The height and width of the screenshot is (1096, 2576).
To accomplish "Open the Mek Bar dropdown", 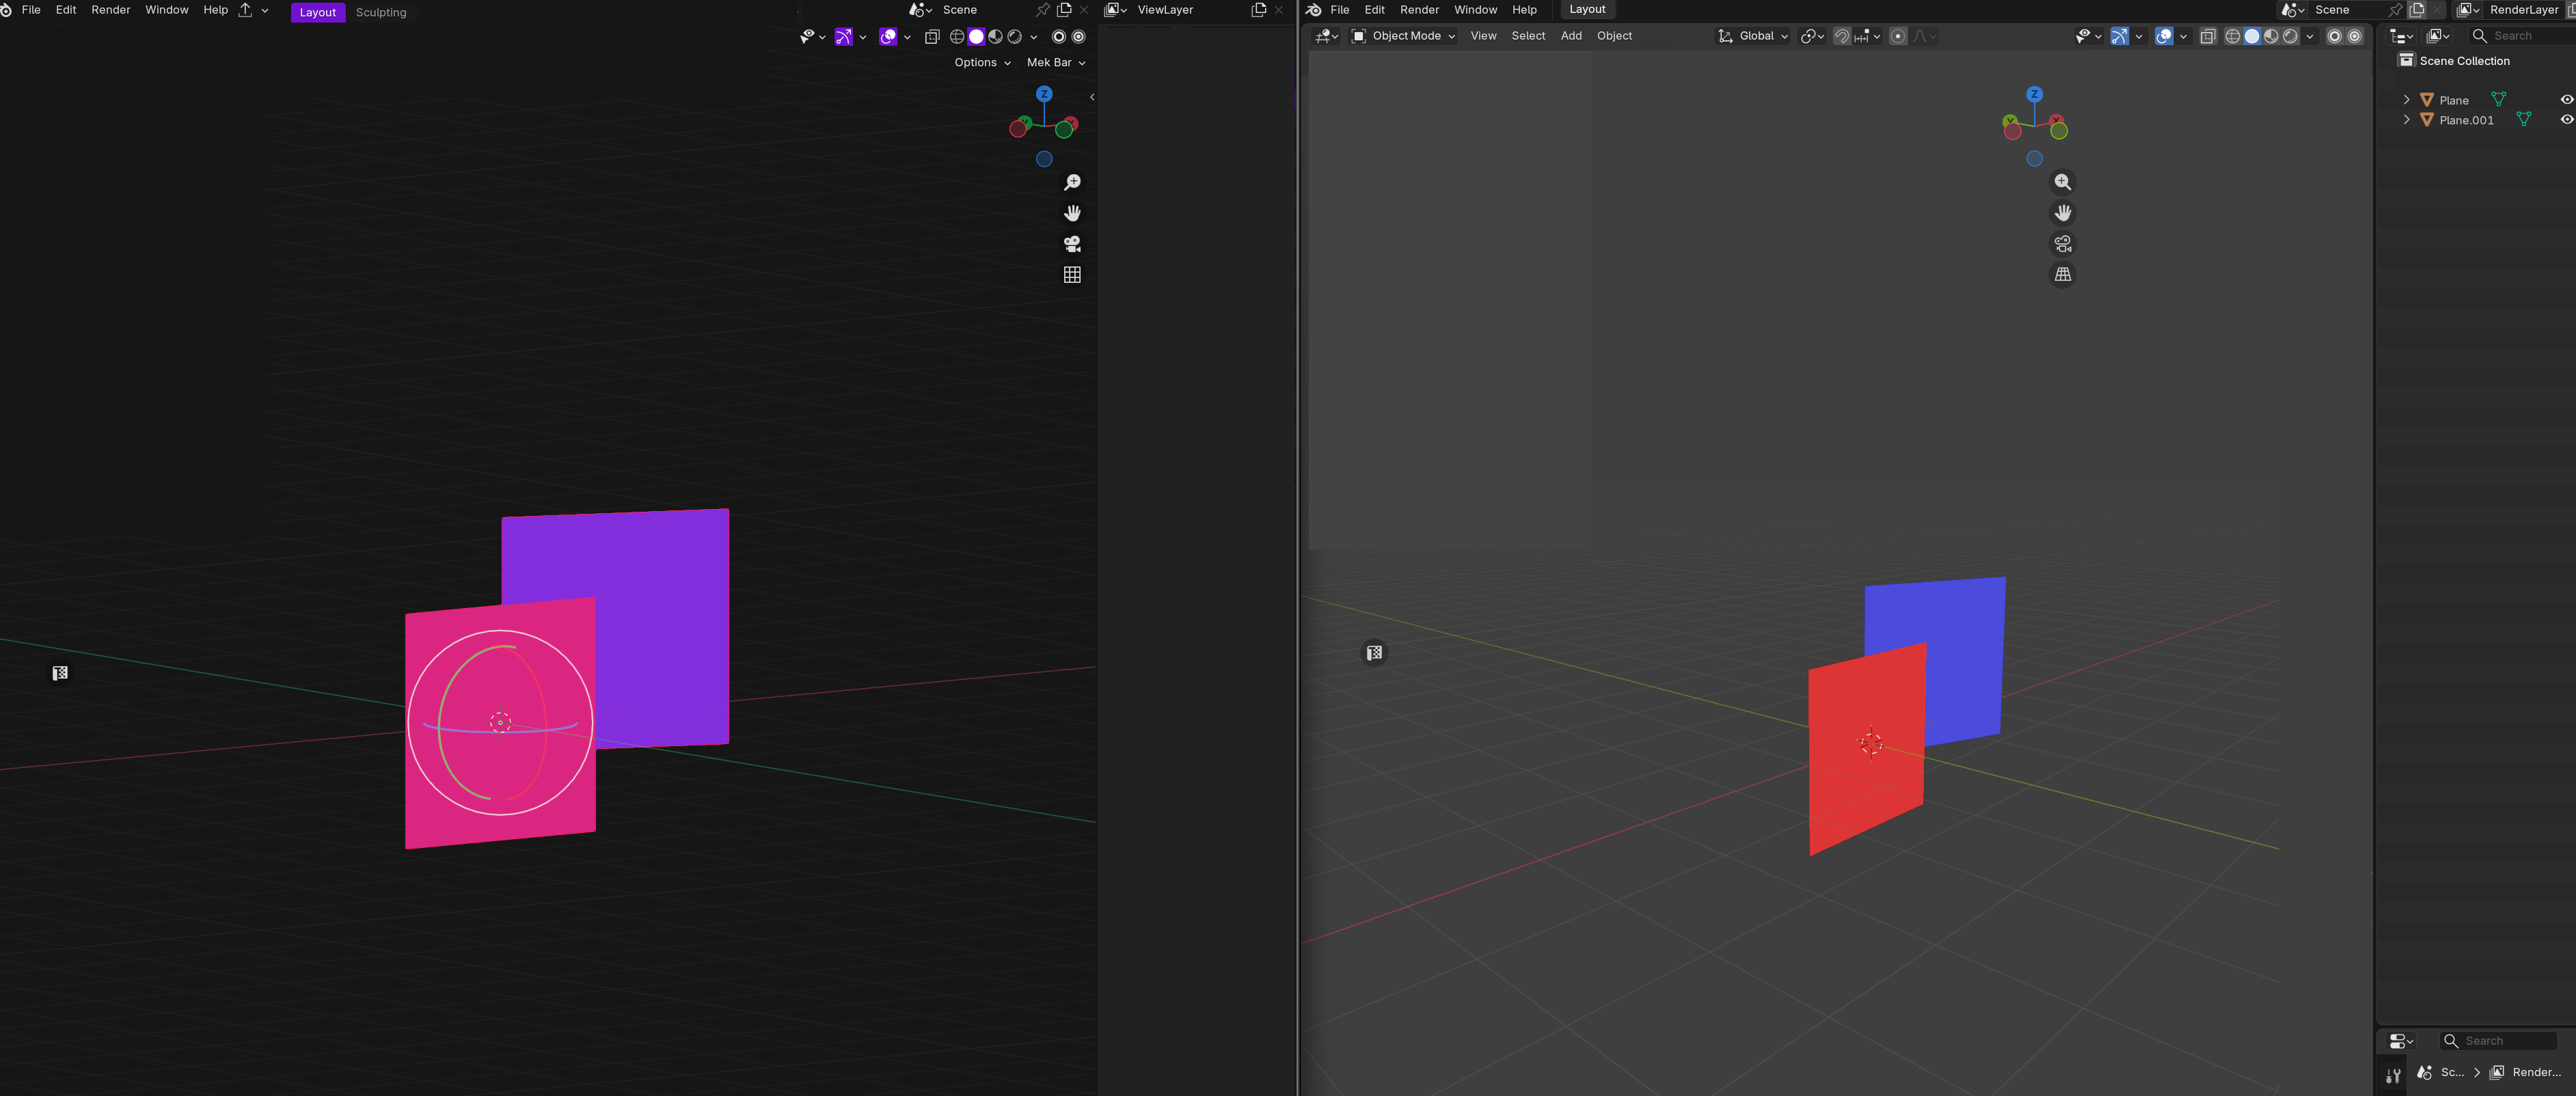I will (1056, 62).
